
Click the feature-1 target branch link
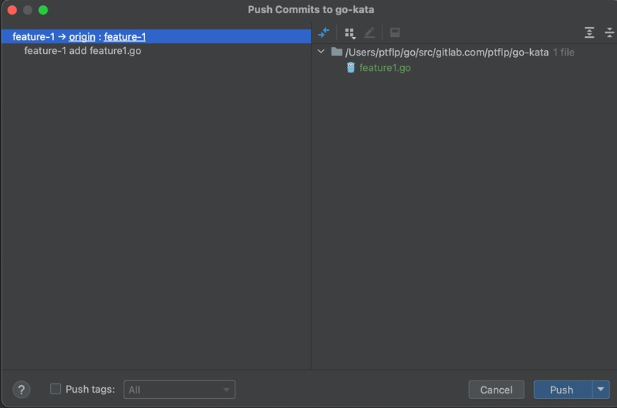click(x=125, y=37)
